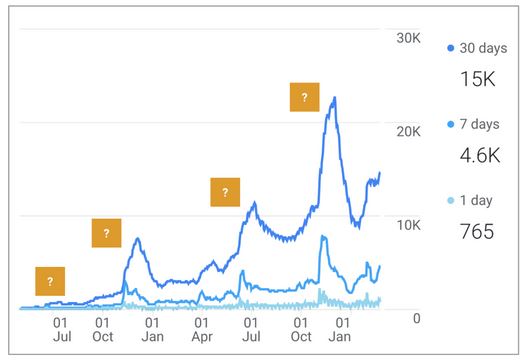Screen dimensions: 525x361
Task: Select the "7 days" legend label
Action: (x=479, y=124)
